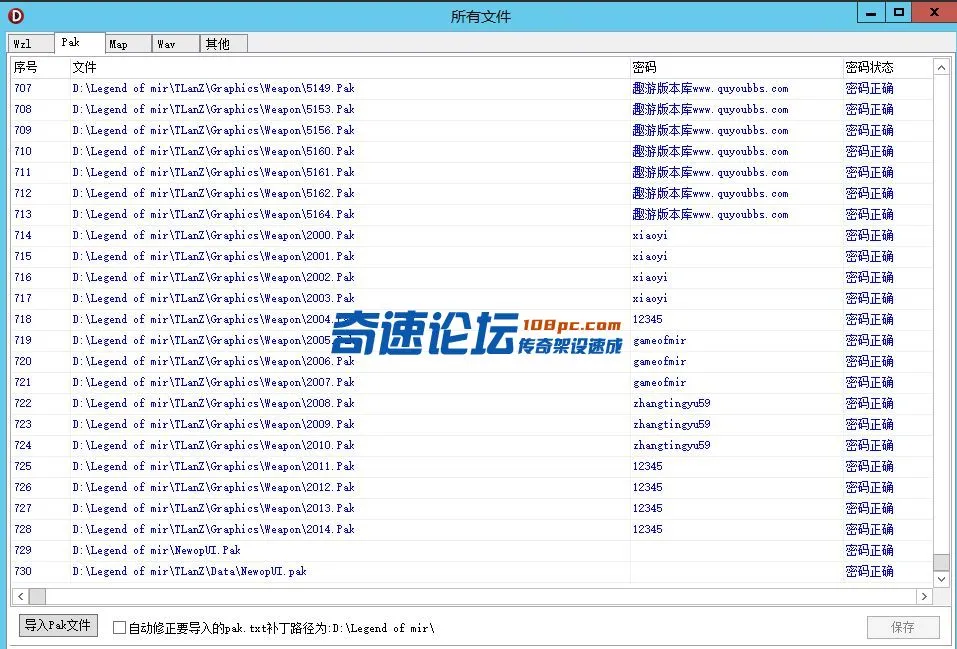Click the 序号 column header
957x649 pixels.
40,67
